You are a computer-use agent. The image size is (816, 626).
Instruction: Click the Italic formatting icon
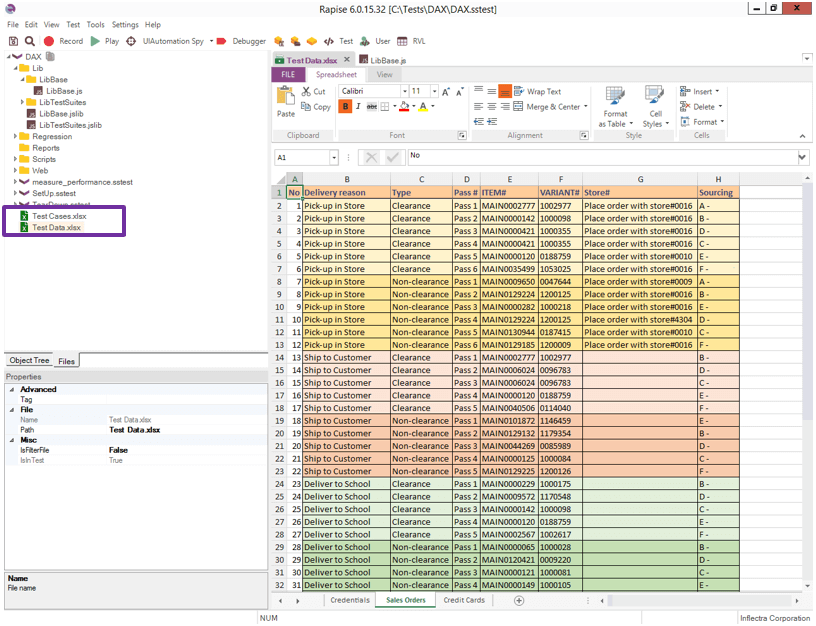[x=358, y=107]
